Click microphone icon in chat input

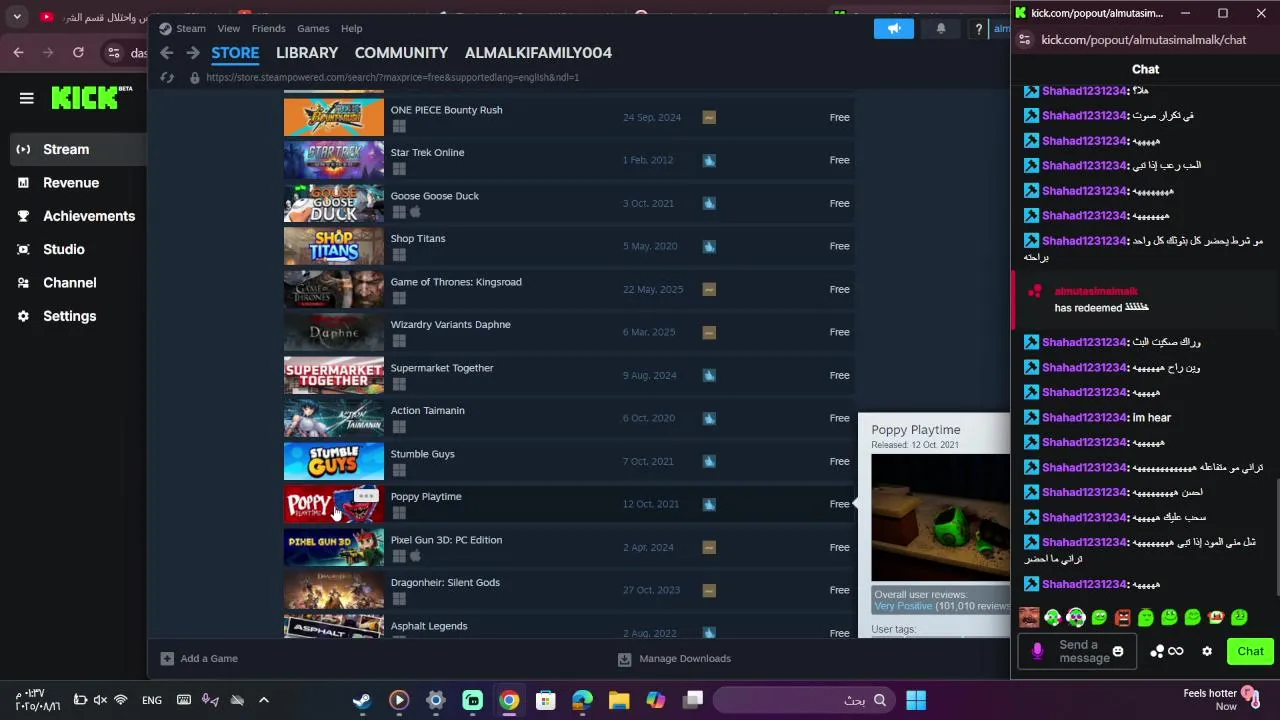(x=1037, y=652)
